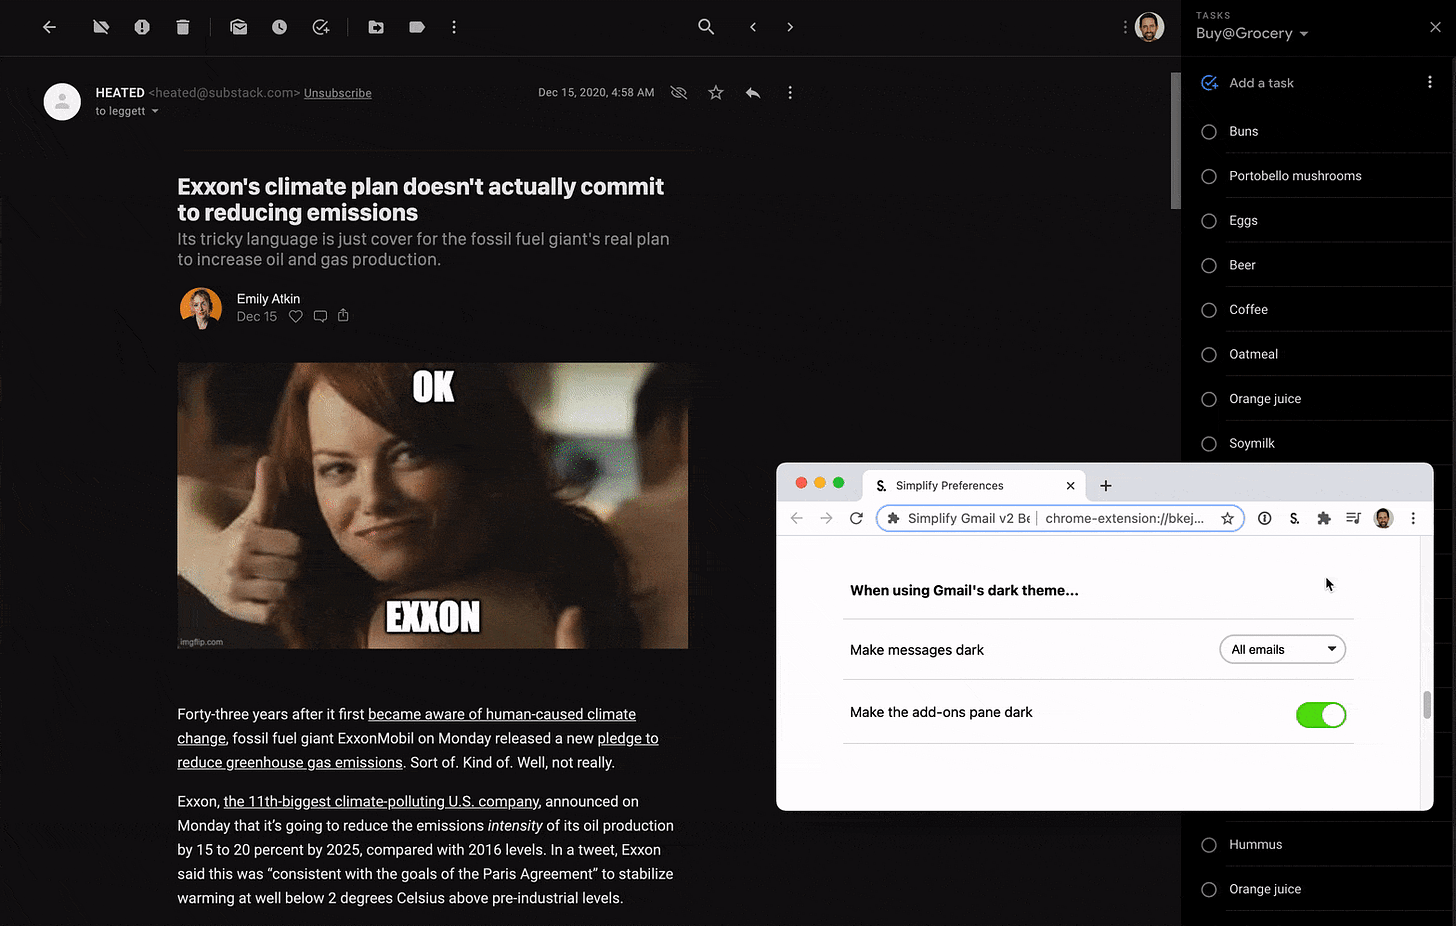The height and width of the screenshot is (926, 1456).
Task: Open the Gmail account avatar
Action: [x=1150, y=27]
